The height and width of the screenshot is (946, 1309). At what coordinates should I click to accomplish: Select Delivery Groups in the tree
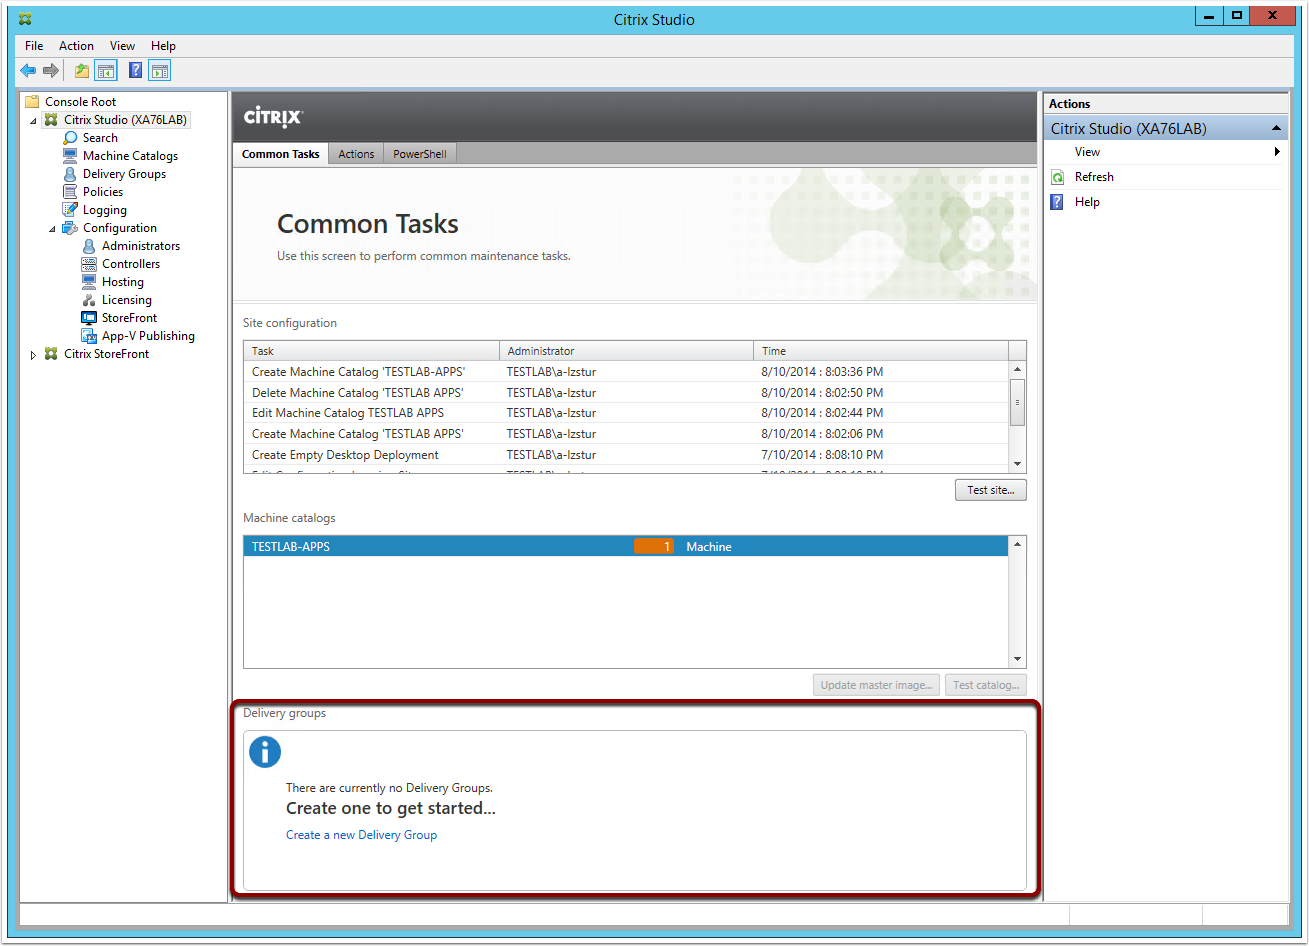coord(124,174)
